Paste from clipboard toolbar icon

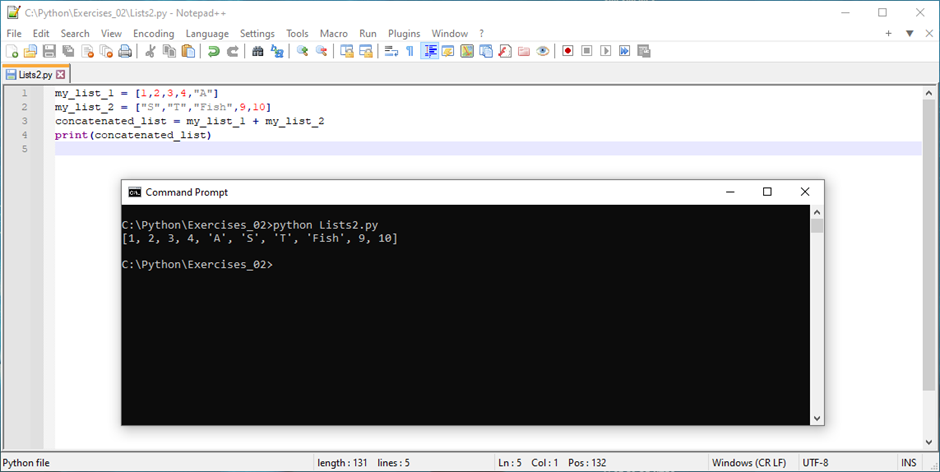[x=188, y=52]
